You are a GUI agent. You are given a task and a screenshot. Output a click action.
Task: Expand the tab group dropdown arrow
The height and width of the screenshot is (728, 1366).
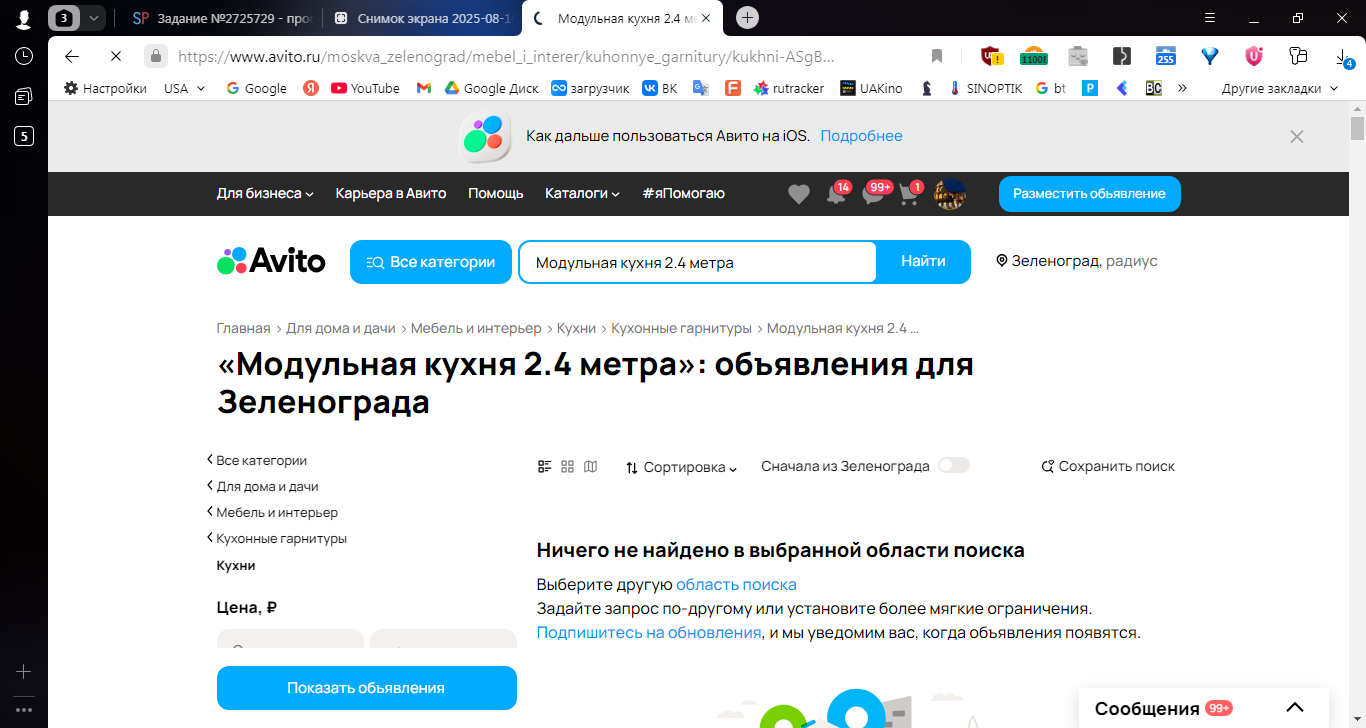94,17
